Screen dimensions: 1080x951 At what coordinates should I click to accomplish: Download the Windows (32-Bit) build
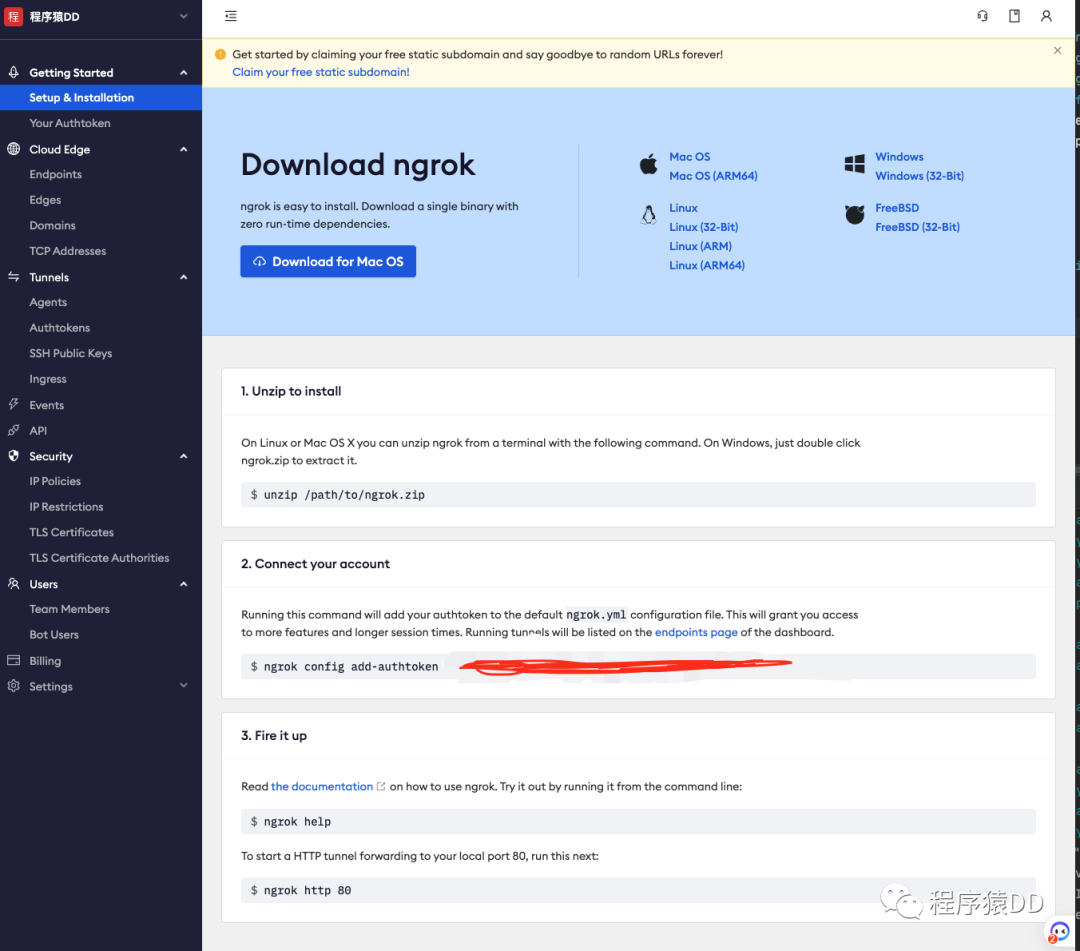point(919,176)
